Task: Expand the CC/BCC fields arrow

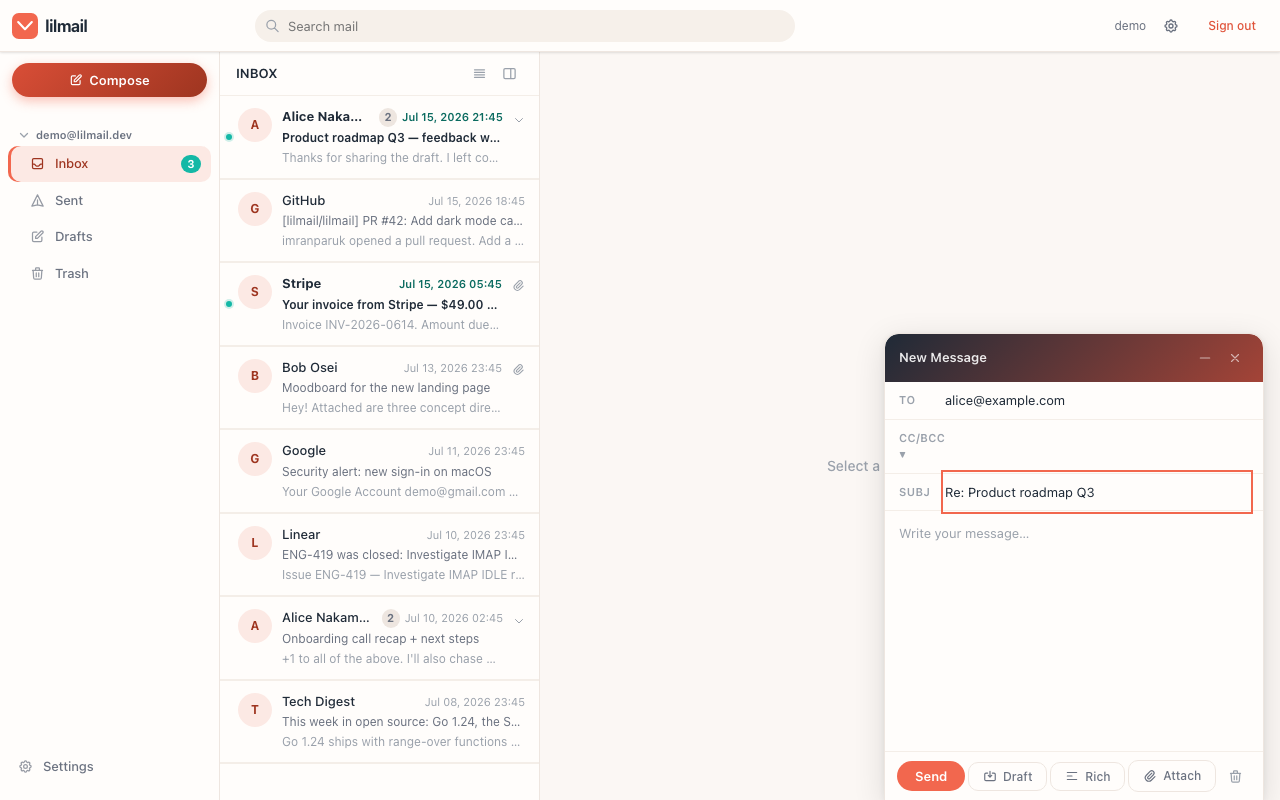Action: click(902, 455)
